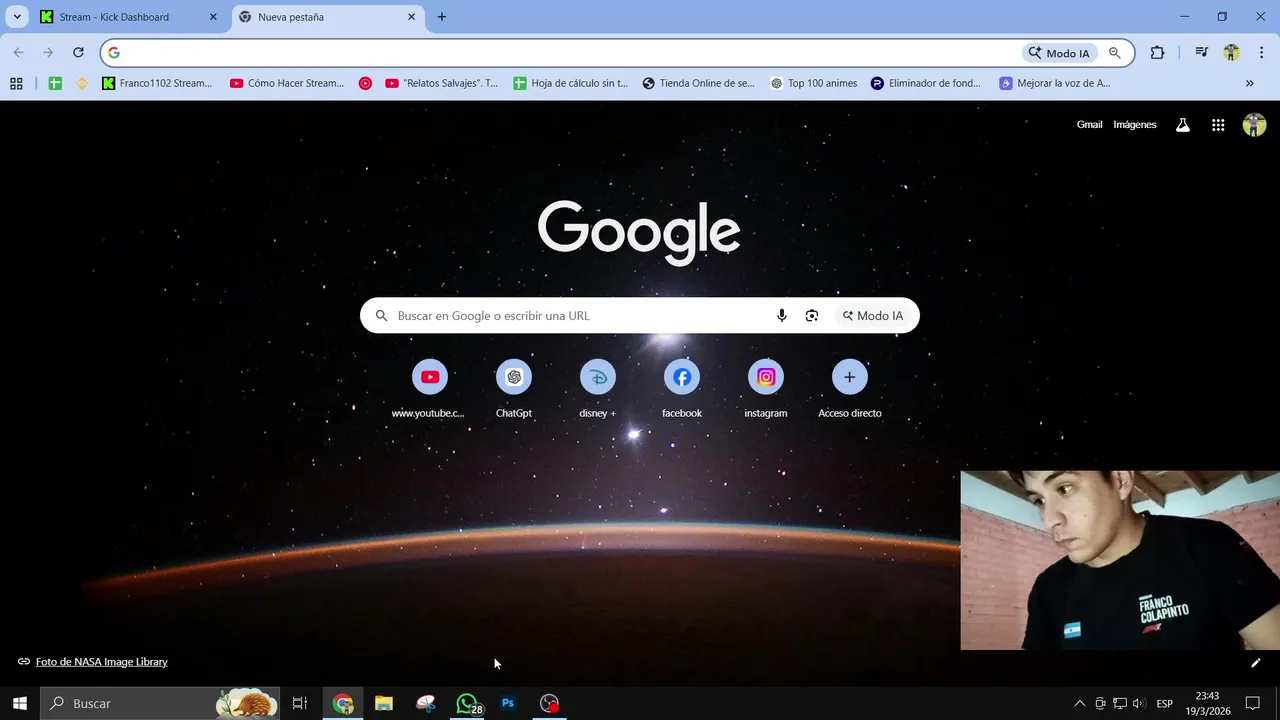Viewport: 1280px width, 720px height.
Task: Click the magnifier icon in the address bar
Action: click(1115, 53)
